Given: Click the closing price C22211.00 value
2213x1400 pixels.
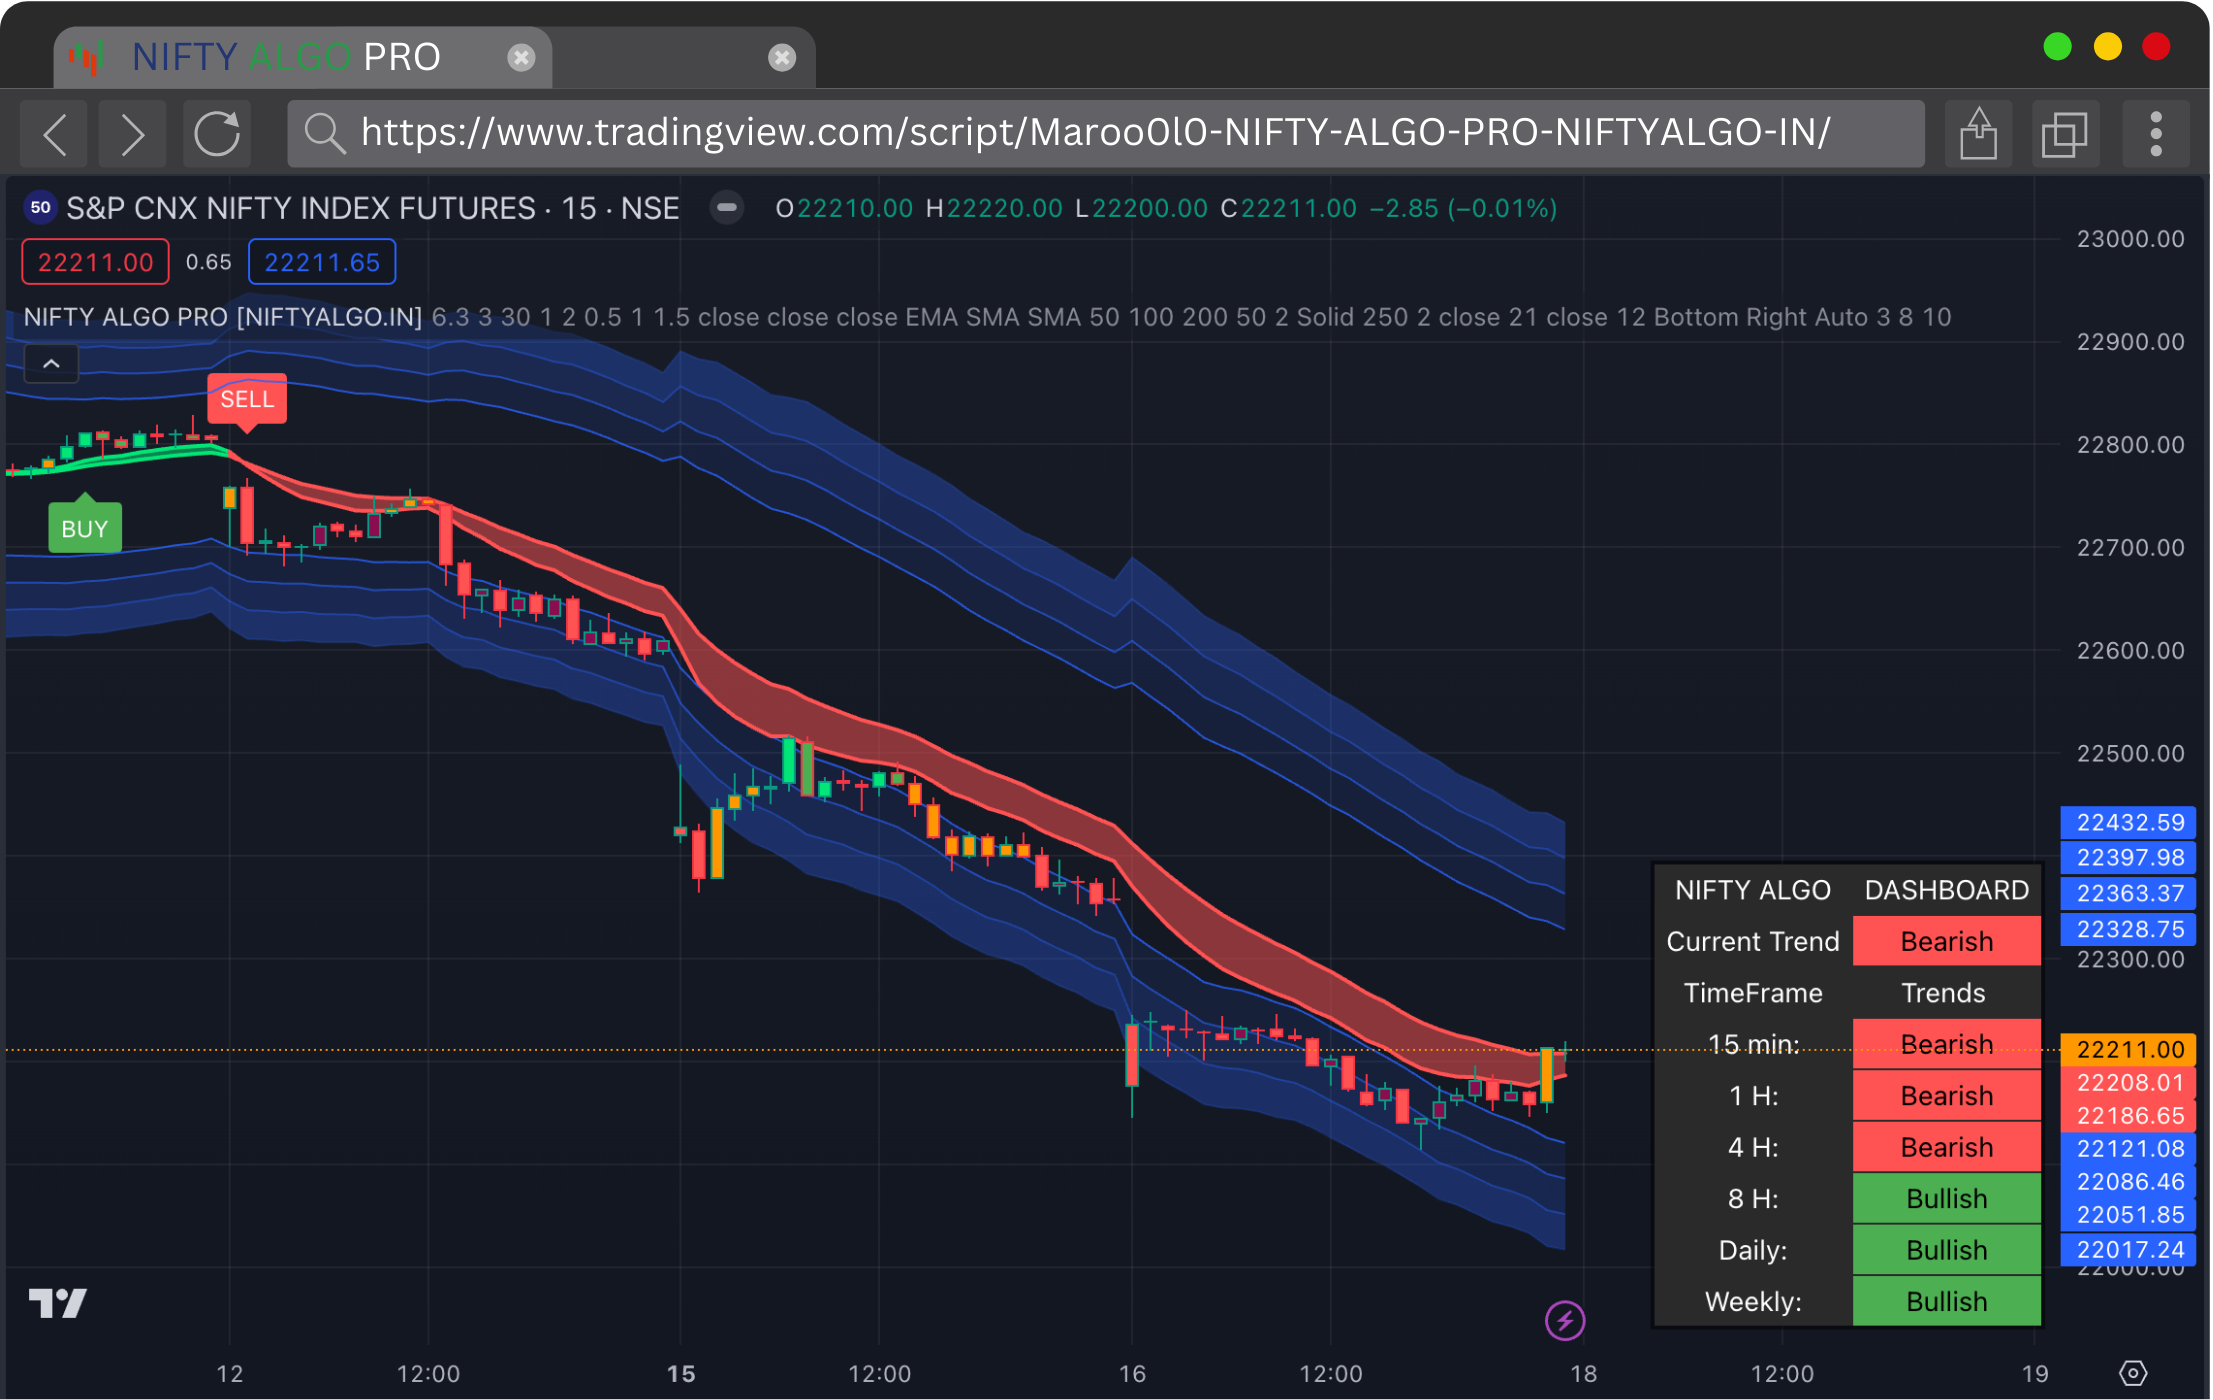Looking at the screenshot, I should 1289,208.
